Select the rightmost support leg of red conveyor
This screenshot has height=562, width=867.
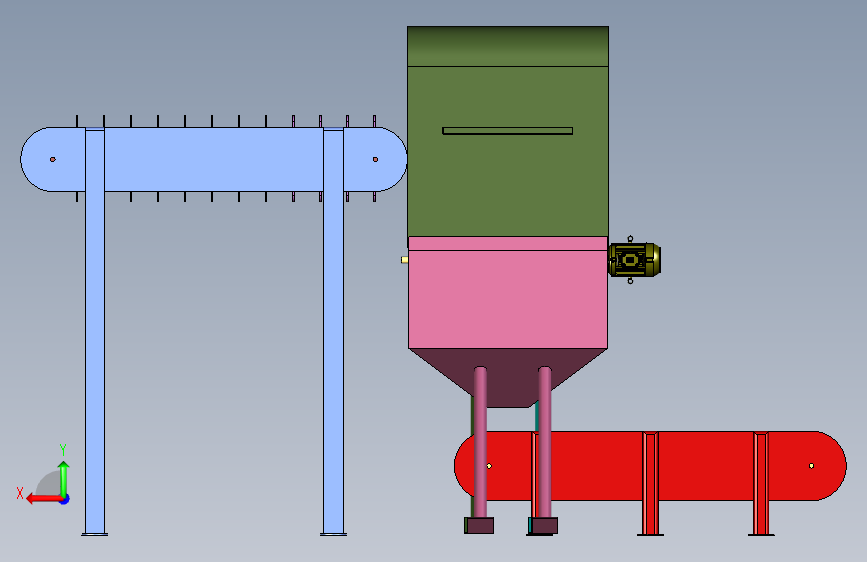click(761, 484)
